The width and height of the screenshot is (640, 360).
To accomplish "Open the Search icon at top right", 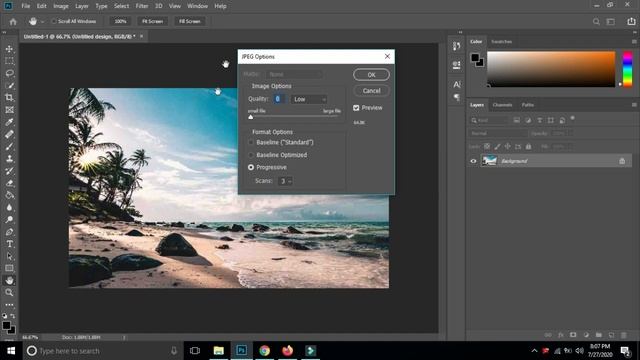I will (596, 22).
